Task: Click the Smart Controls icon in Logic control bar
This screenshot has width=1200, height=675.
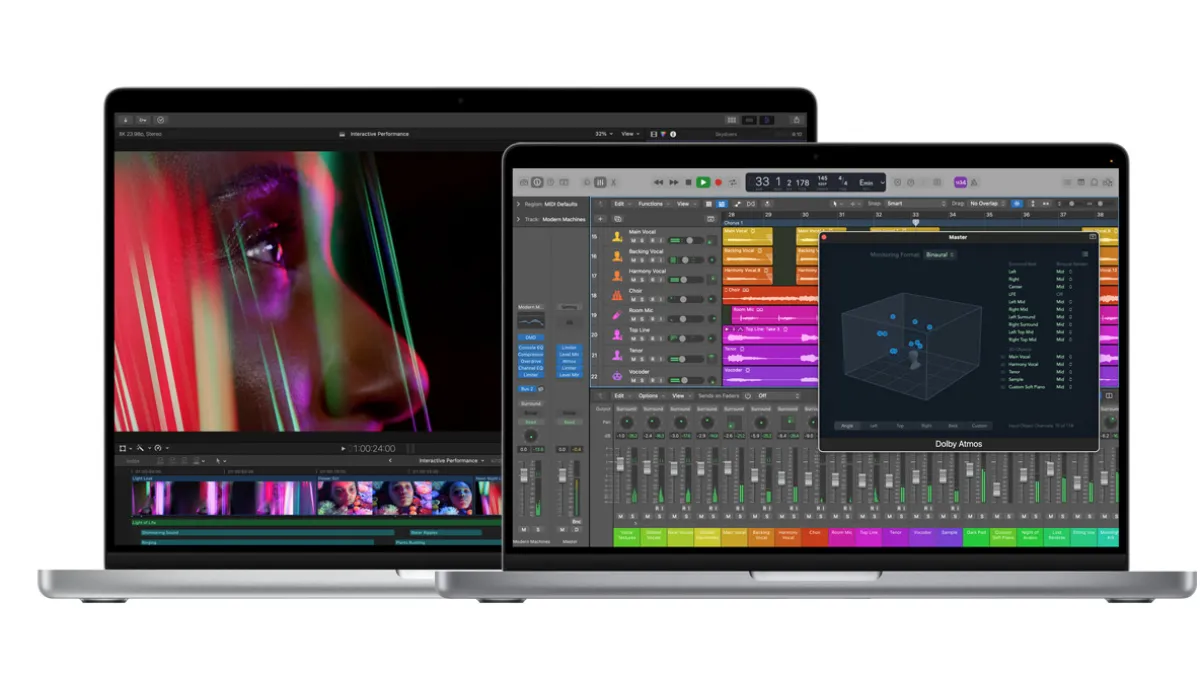Action: tap(587, 182)
